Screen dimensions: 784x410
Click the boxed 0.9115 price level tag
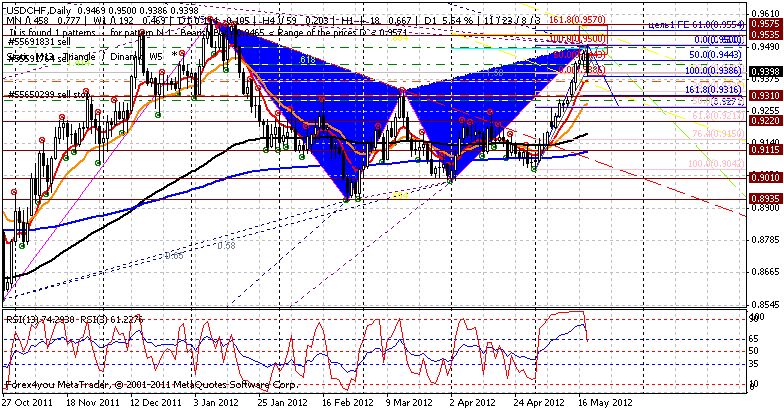765,150
